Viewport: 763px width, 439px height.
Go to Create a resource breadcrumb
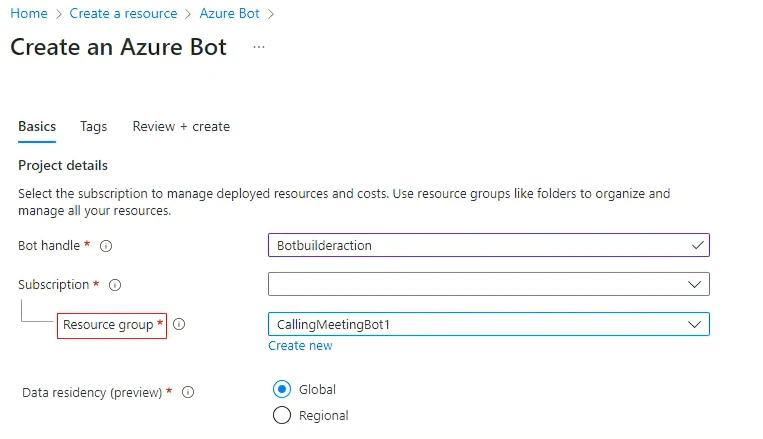tap(123, 14)
